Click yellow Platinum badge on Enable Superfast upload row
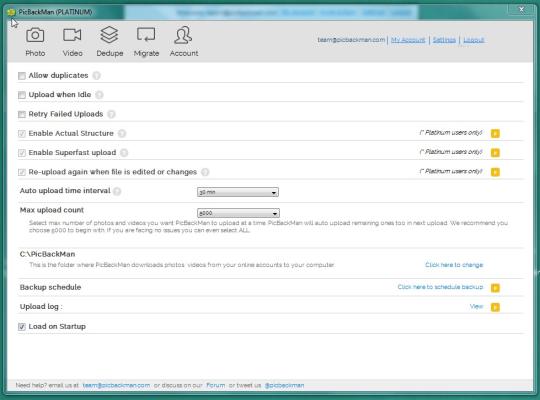This screenshot has height=400, width=540. point(495,153)
